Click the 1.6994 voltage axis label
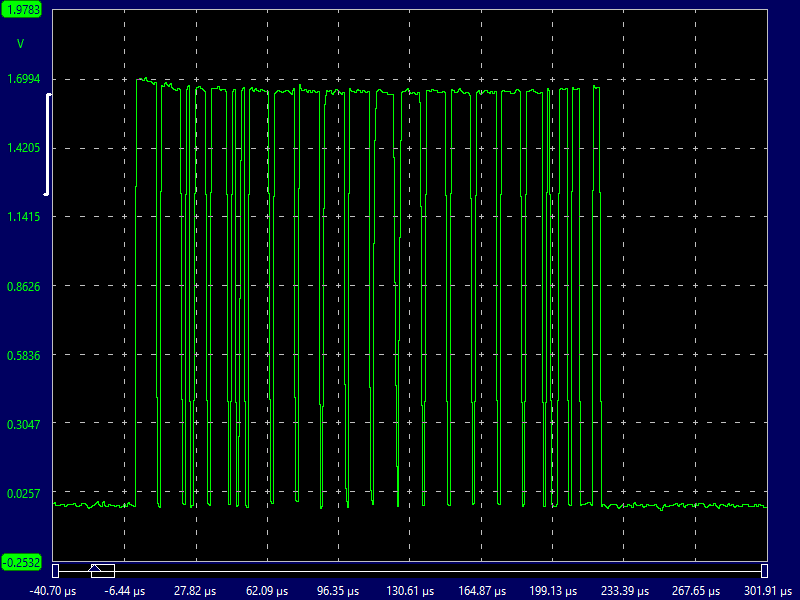This screenshot has width=800, height=600. pyautogui.click(x=23, y=79)
